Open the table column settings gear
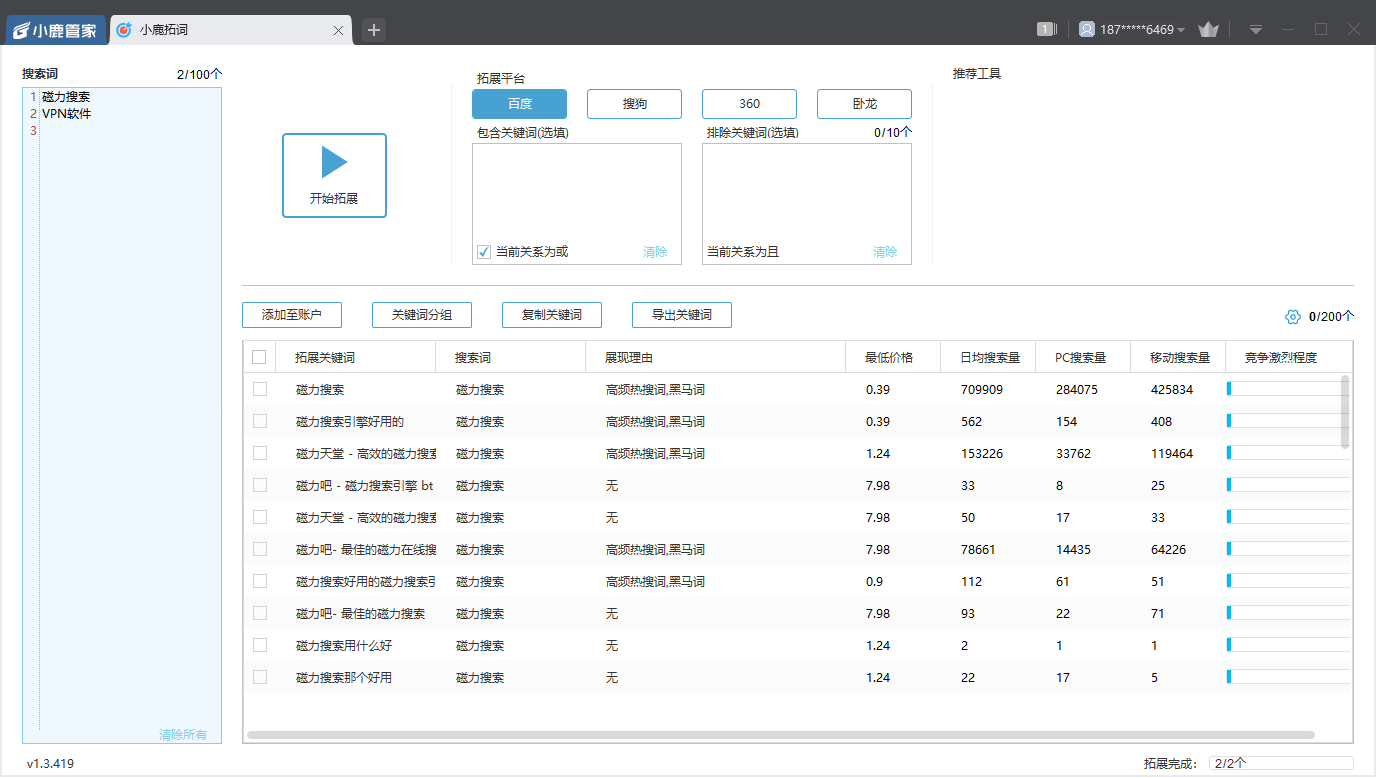Image resolution: width=1376 pixels, height=778 pixels. [1293, 316]
